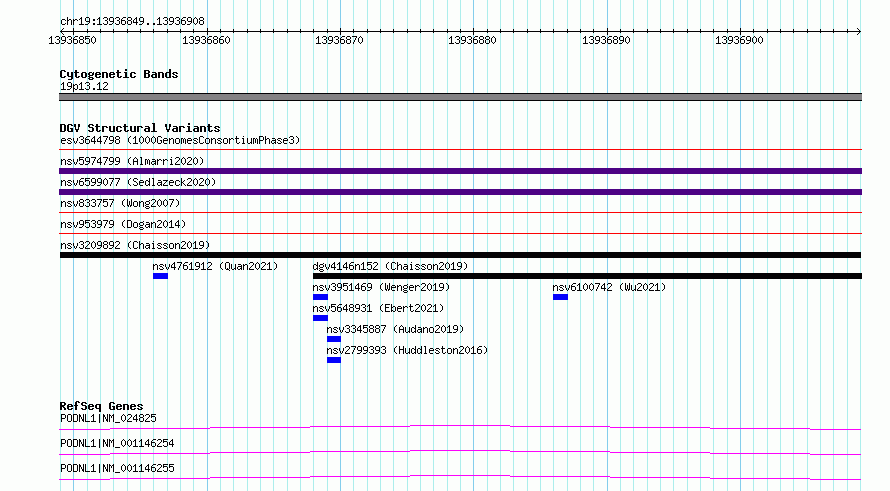This screenshot has width=890, height=491.
Task: Select PODNL1|NM_001146255 transcript label
Action: coord(117,468)
